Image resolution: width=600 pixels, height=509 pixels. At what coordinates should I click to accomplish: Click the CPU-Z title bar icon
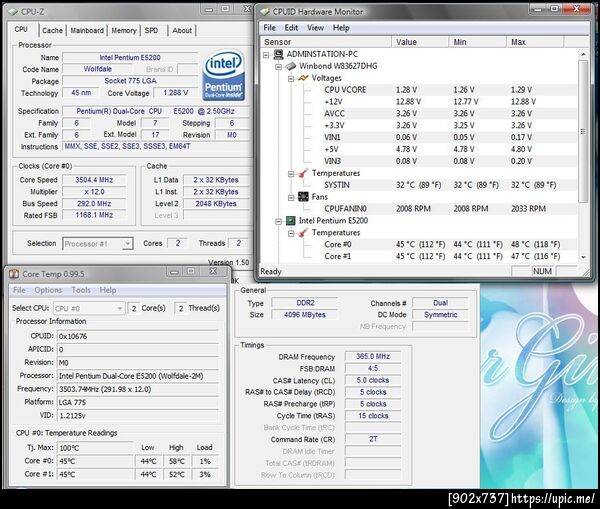click(13, 12)
